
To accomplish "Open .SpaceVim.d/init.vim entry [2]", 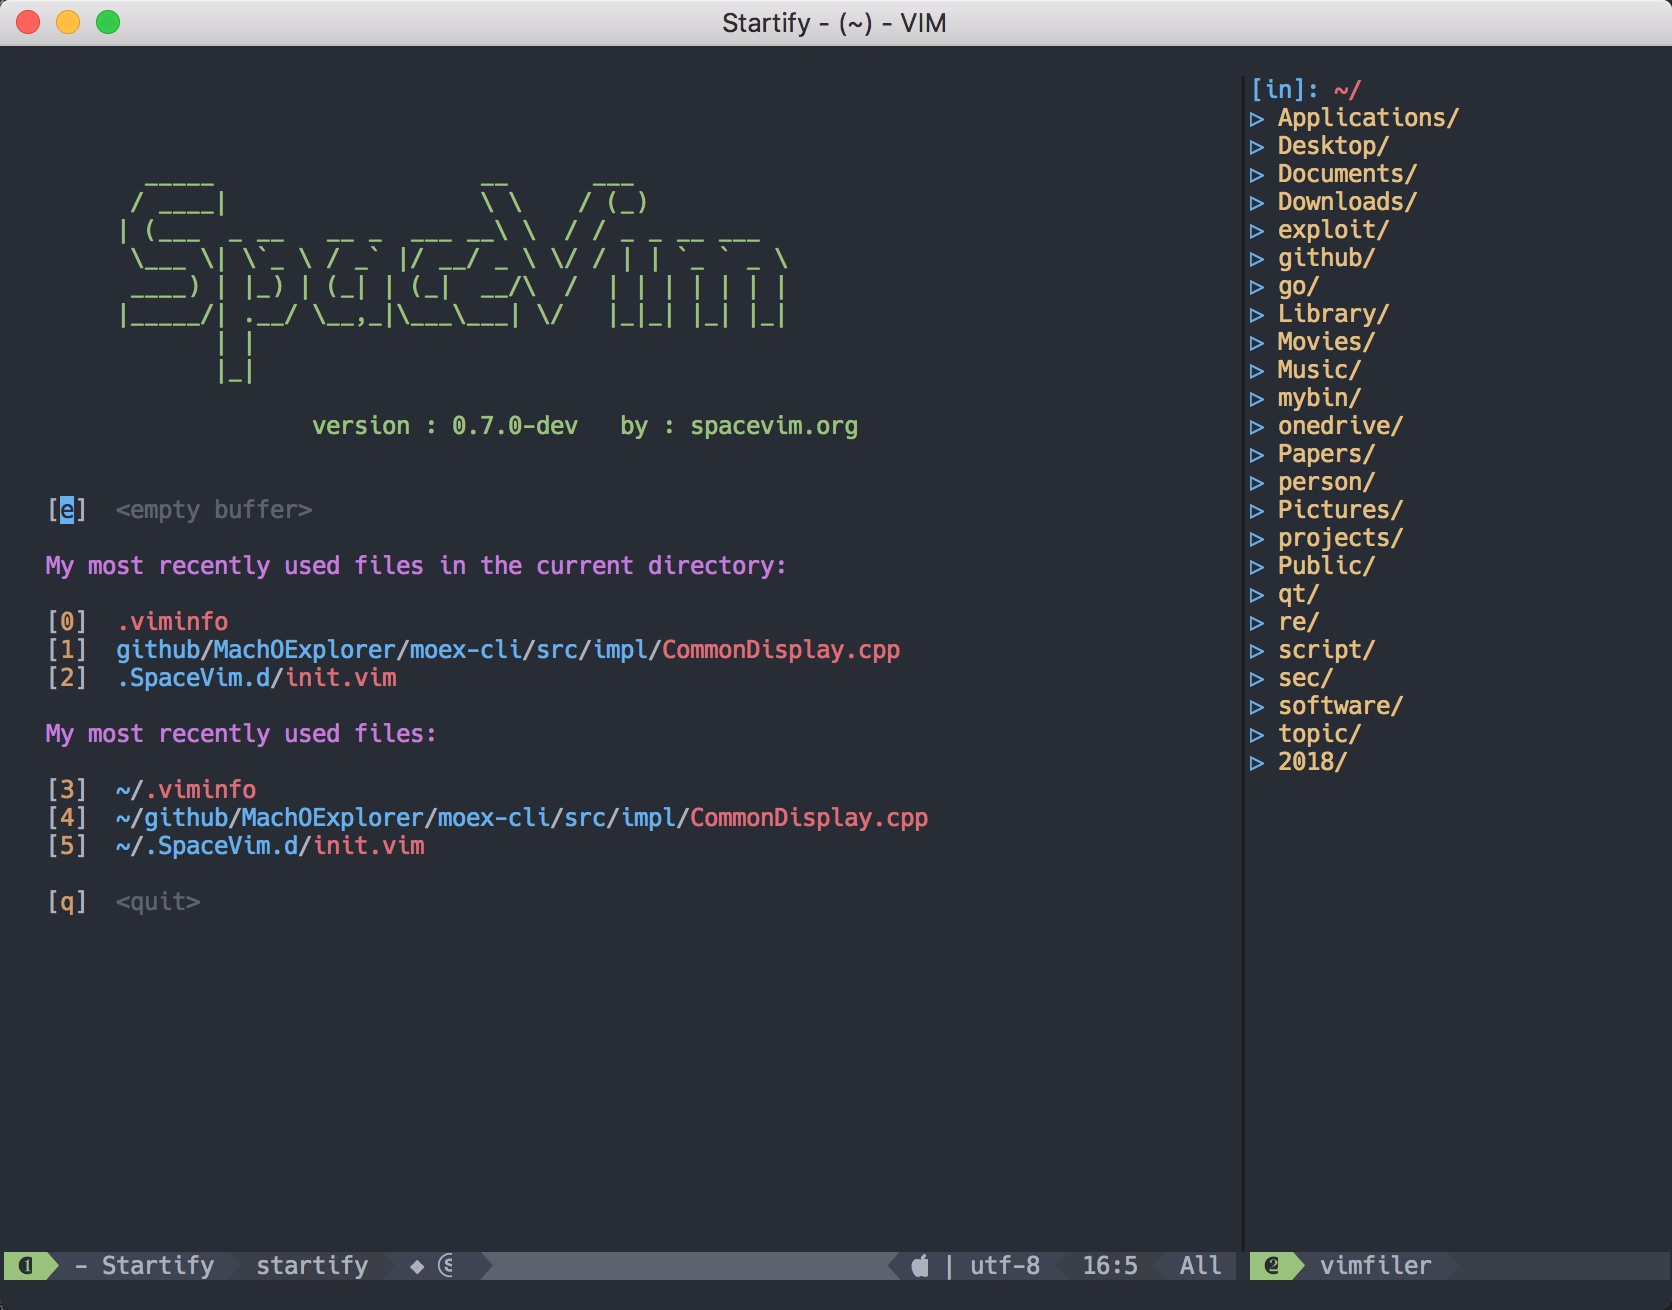I will 256,678.
